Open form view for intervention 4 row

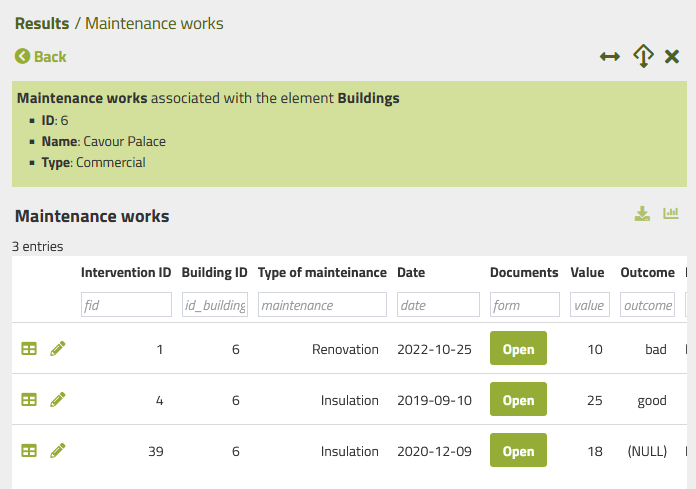(29, 400)
